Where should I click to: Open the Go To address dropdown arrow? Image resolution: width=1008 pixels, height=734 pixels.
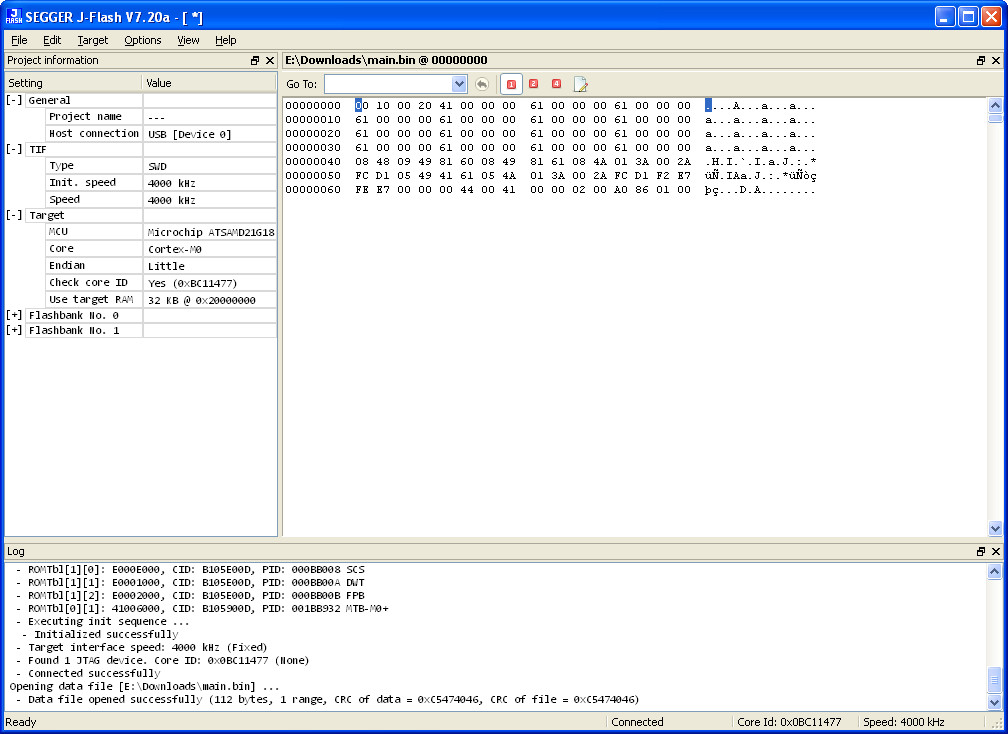[459, 84]
